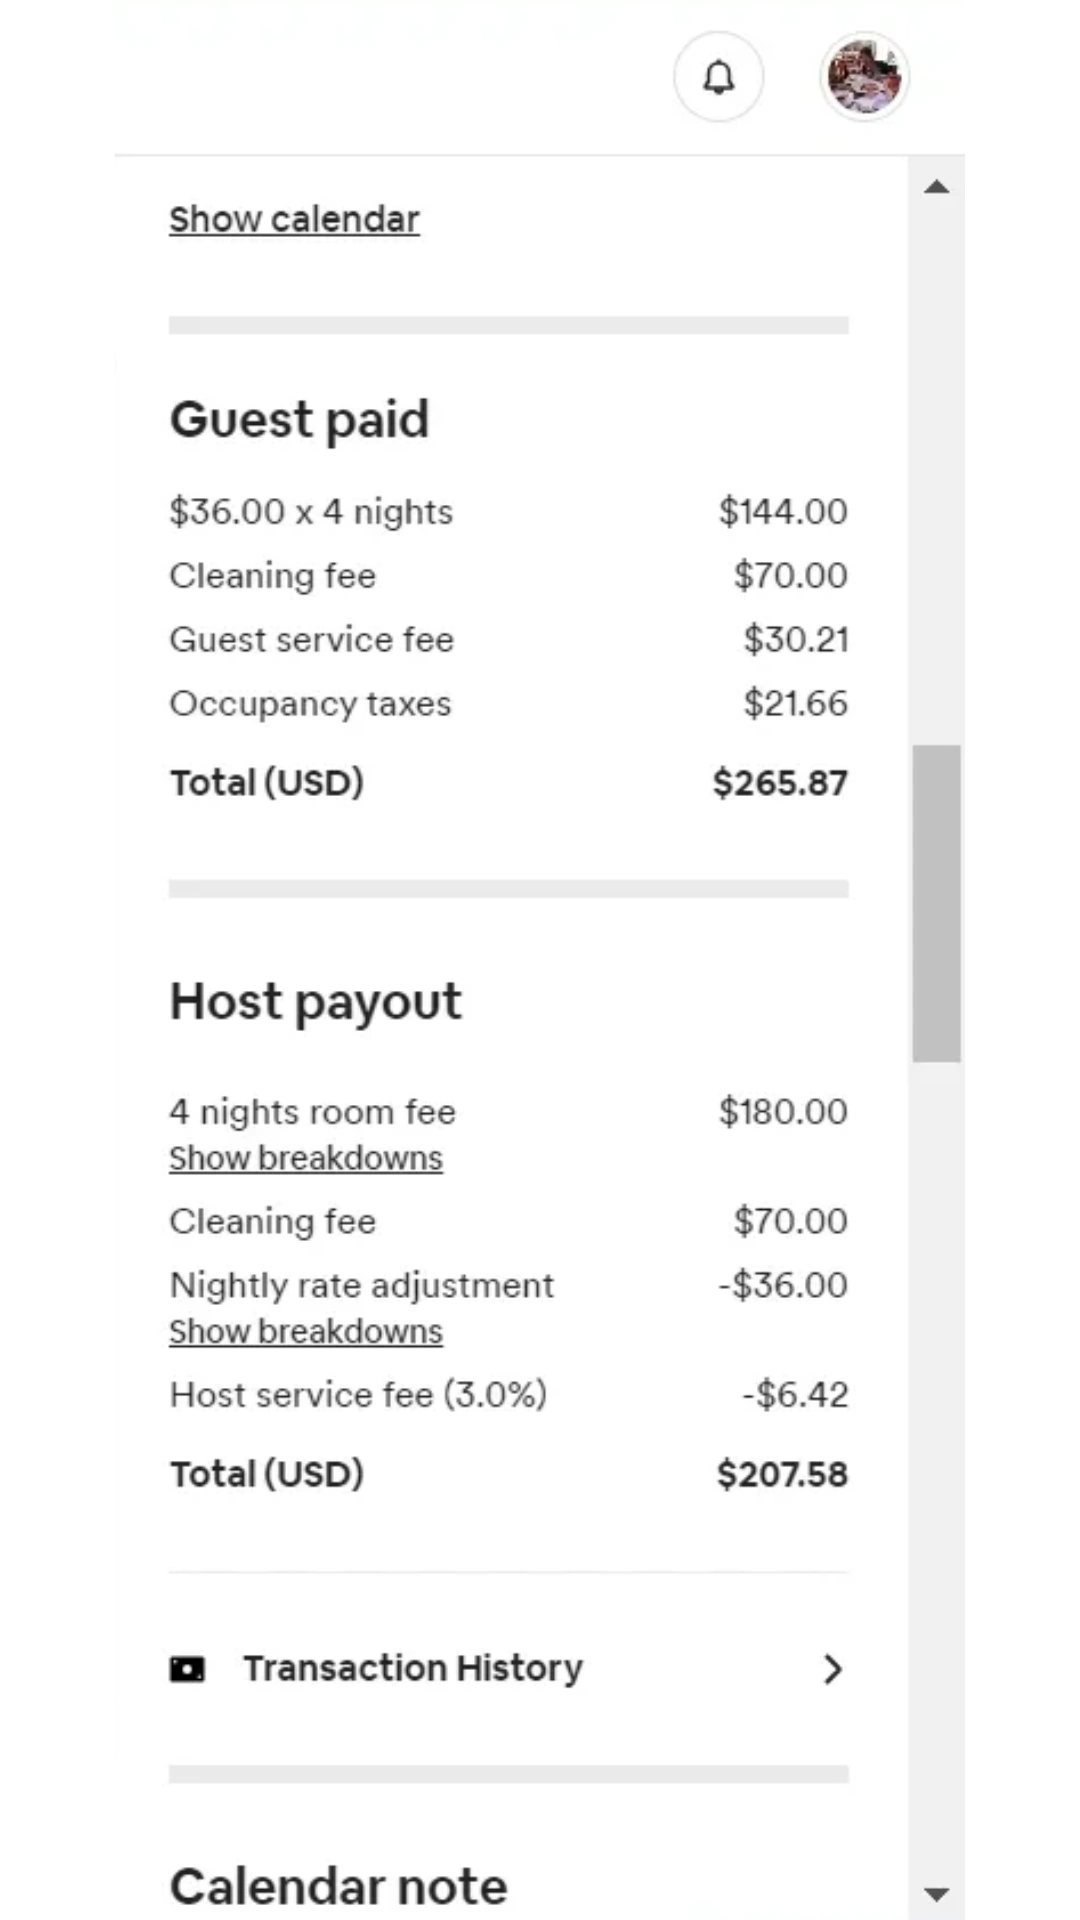
Task: Click the Host service fee (3.0%) label
Action: [358, 1394]
